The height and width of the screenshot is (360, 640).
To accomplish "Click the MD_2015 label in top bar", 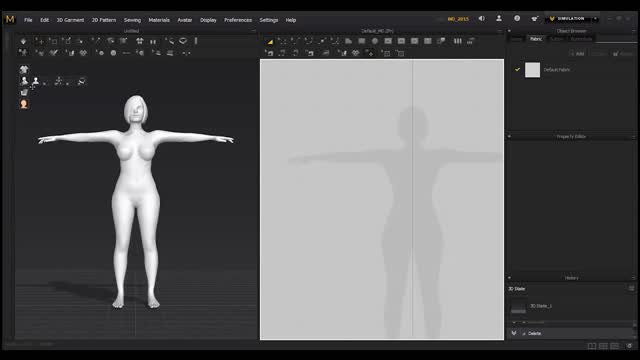I will (x=458, y=19).
